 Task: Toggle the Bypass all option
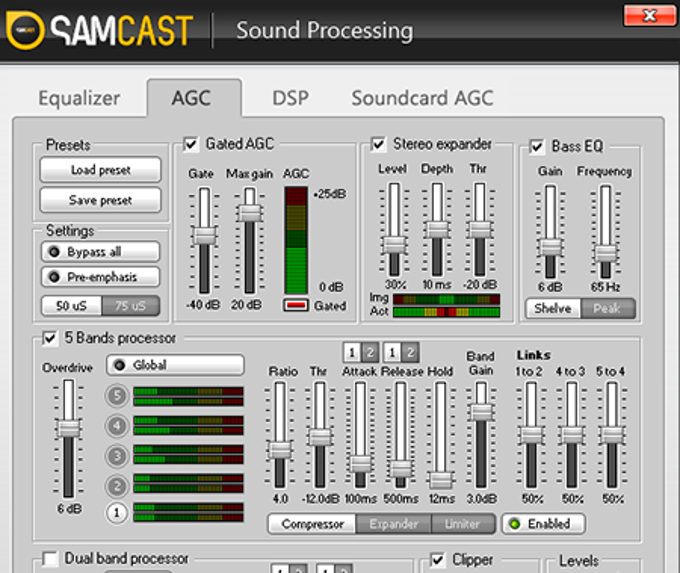click(x=101, y=252)
